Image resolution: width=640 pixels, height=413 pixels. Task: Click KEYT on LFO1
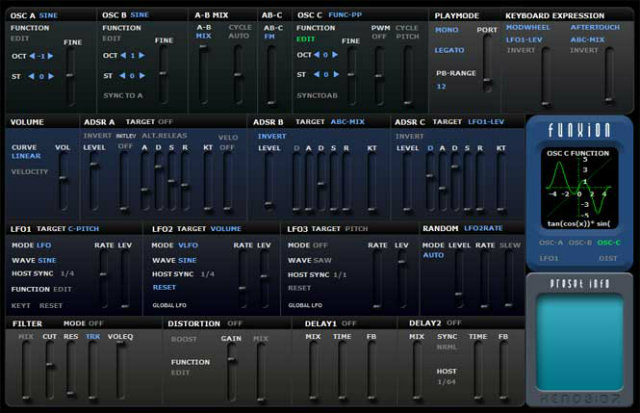click(x=21, y=306)
